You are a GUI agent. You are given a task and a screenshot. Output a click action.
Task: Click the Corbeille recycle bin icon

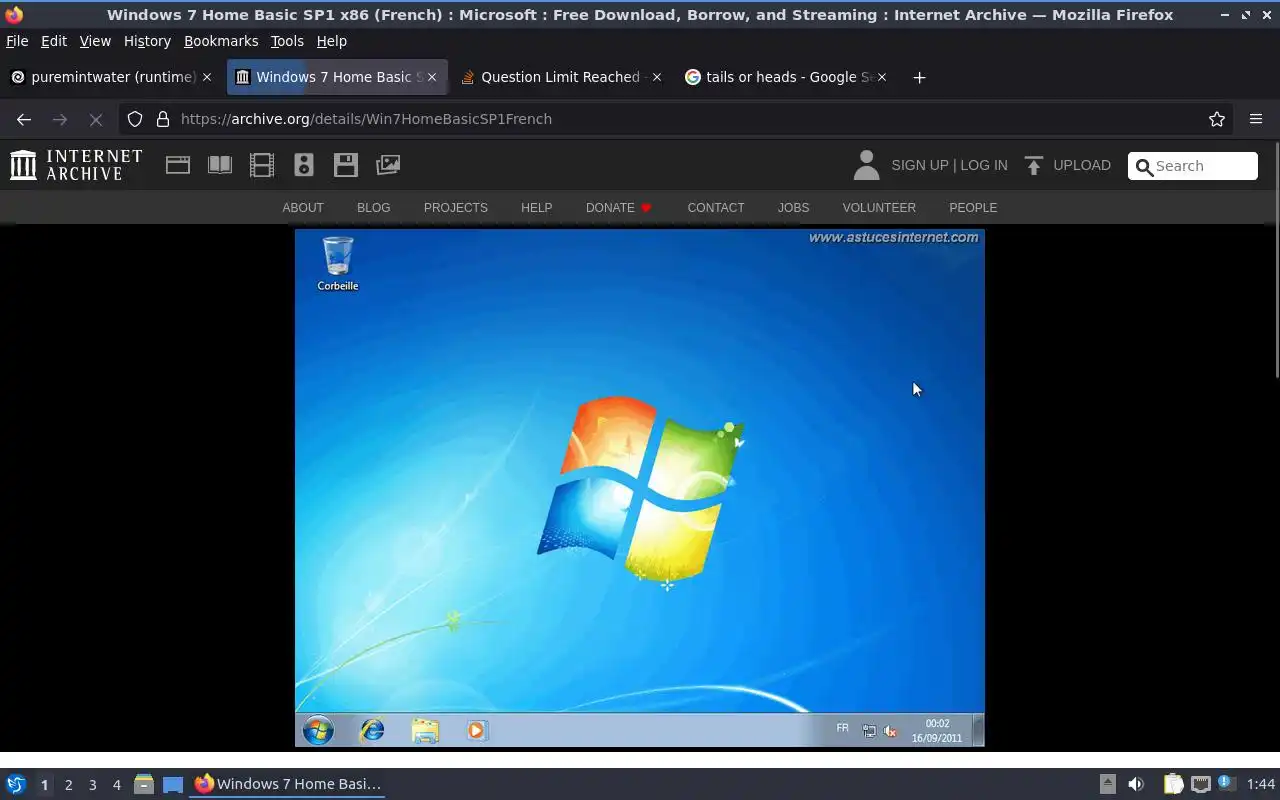click(x=338, y=264)
